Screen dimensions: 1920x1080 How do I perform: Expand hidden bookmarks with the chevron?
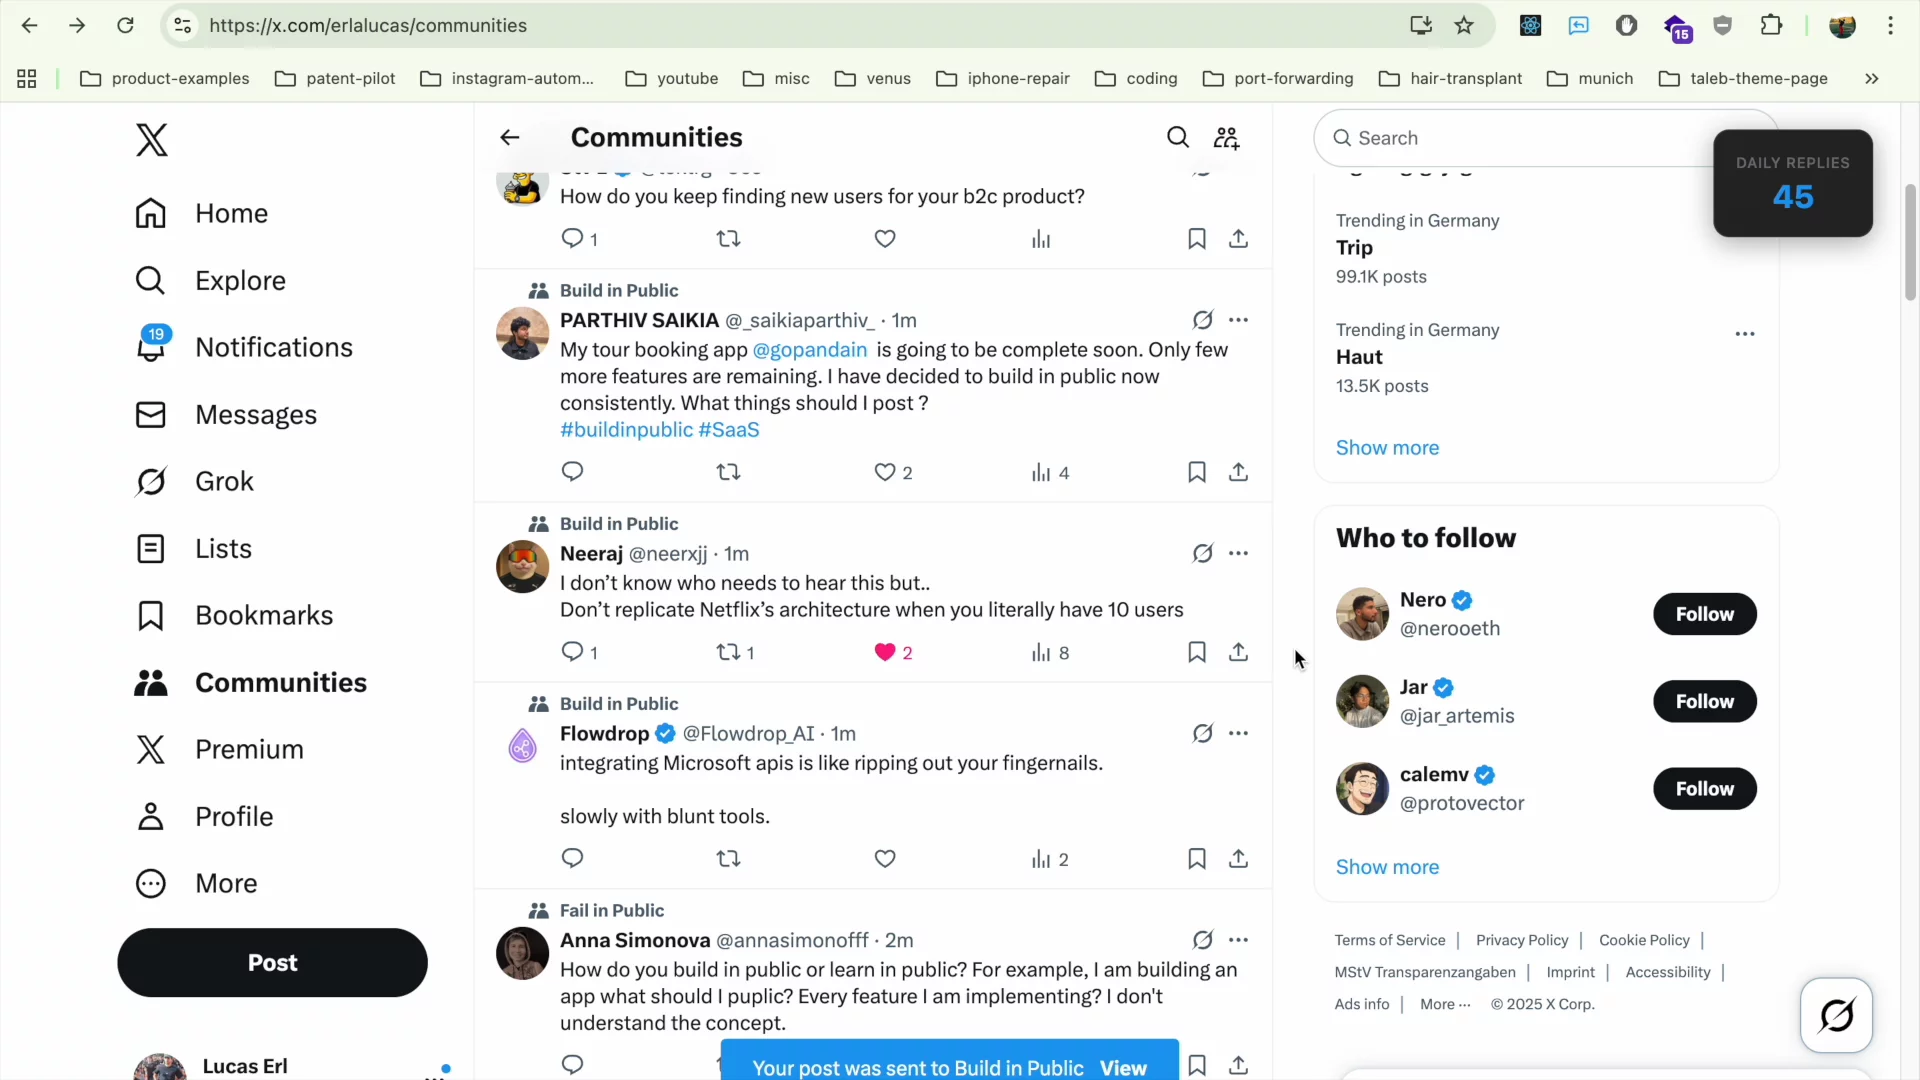[1872, 78]
